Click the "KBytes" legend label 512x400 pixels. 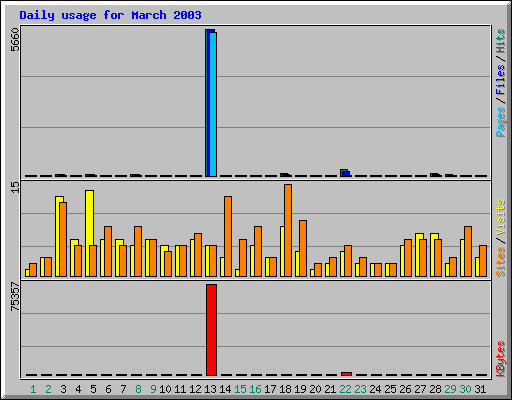pos(500,359)
